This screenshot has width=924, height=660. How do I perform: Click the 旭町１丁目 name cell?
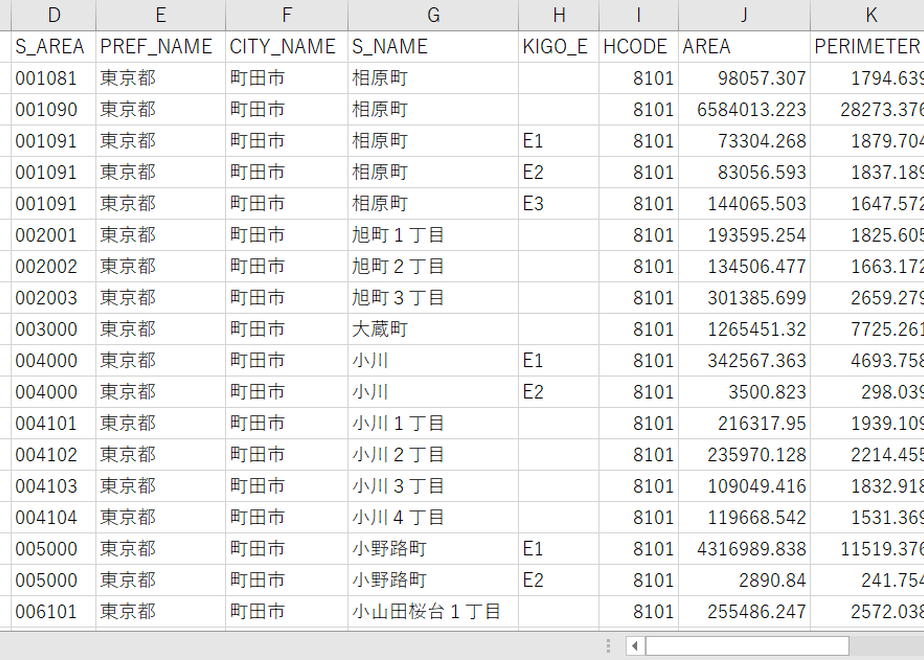(433, 235)
